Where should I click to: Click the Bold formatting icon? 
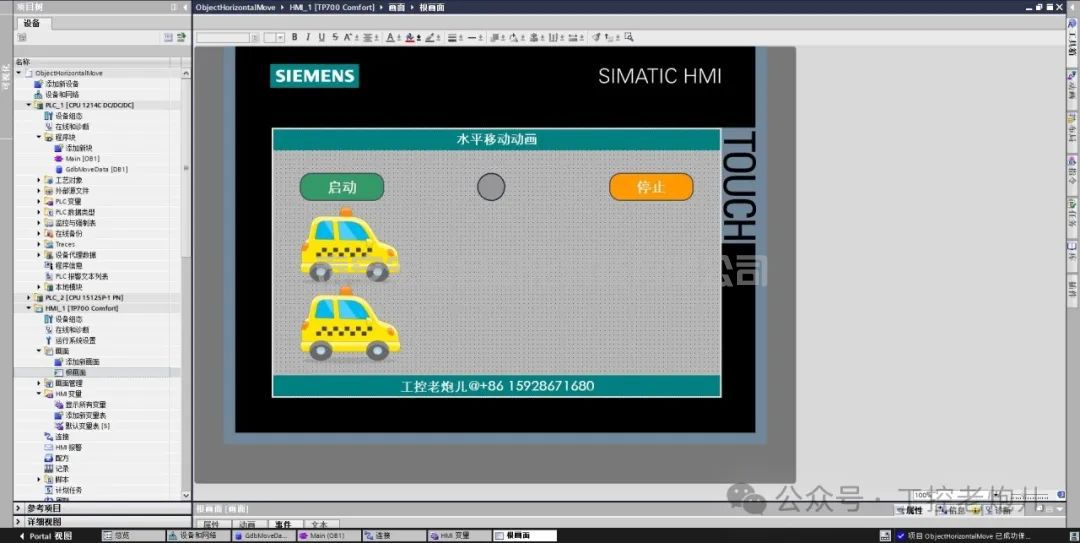click(x=294, y=37)
